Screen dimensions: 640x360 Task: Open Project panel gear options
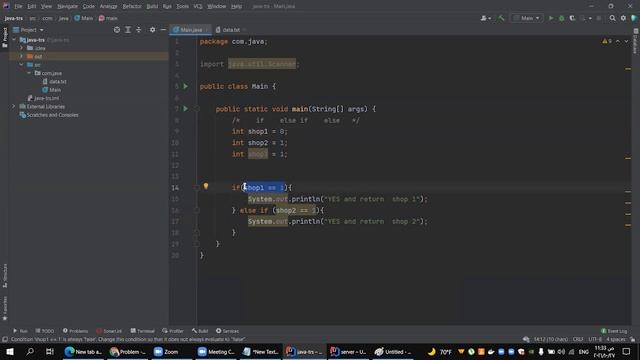[x=152, y=30]
